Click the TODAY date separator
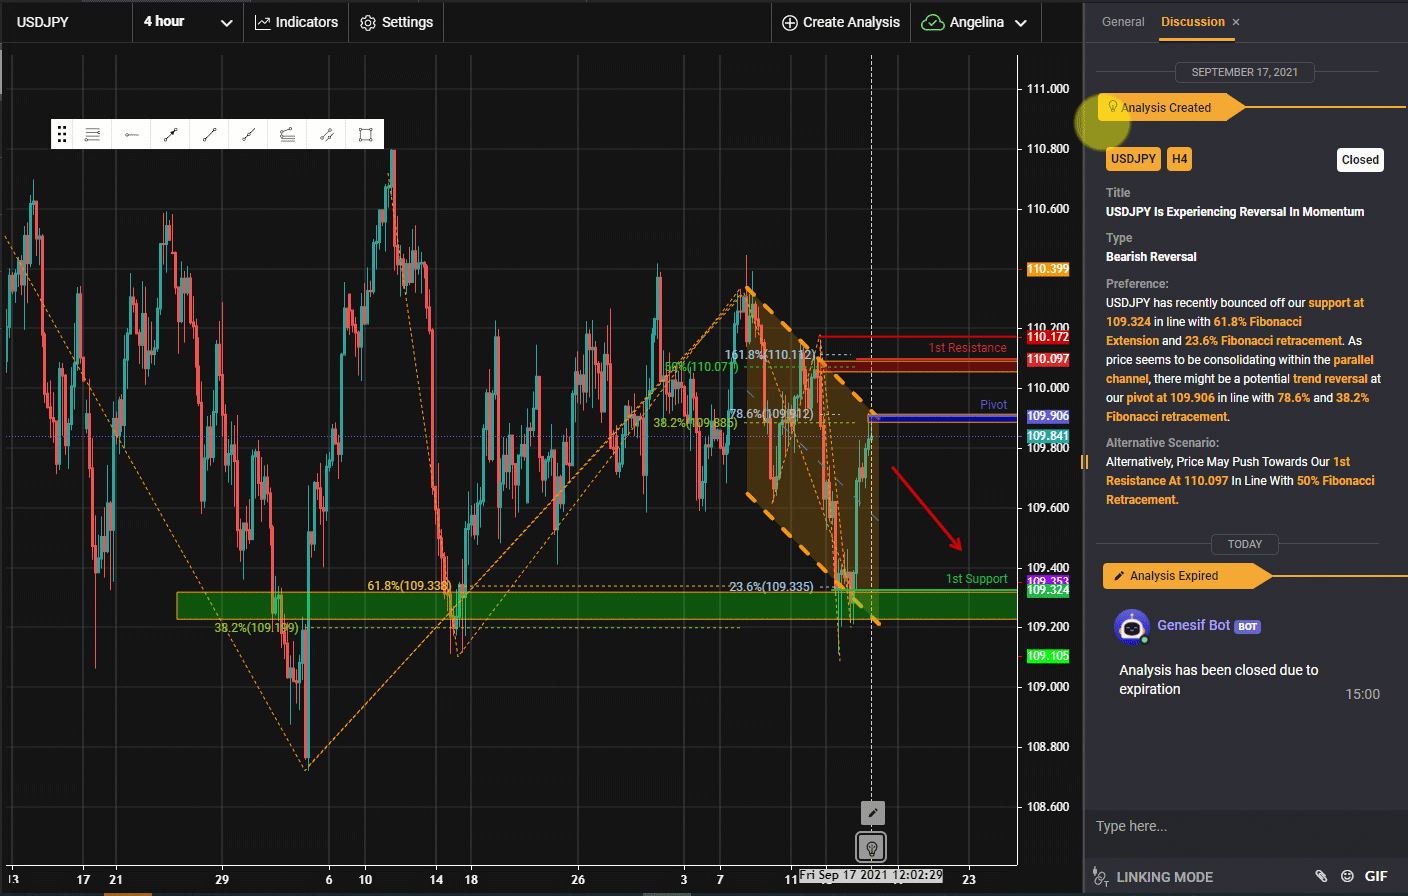 pos(1244,544)
